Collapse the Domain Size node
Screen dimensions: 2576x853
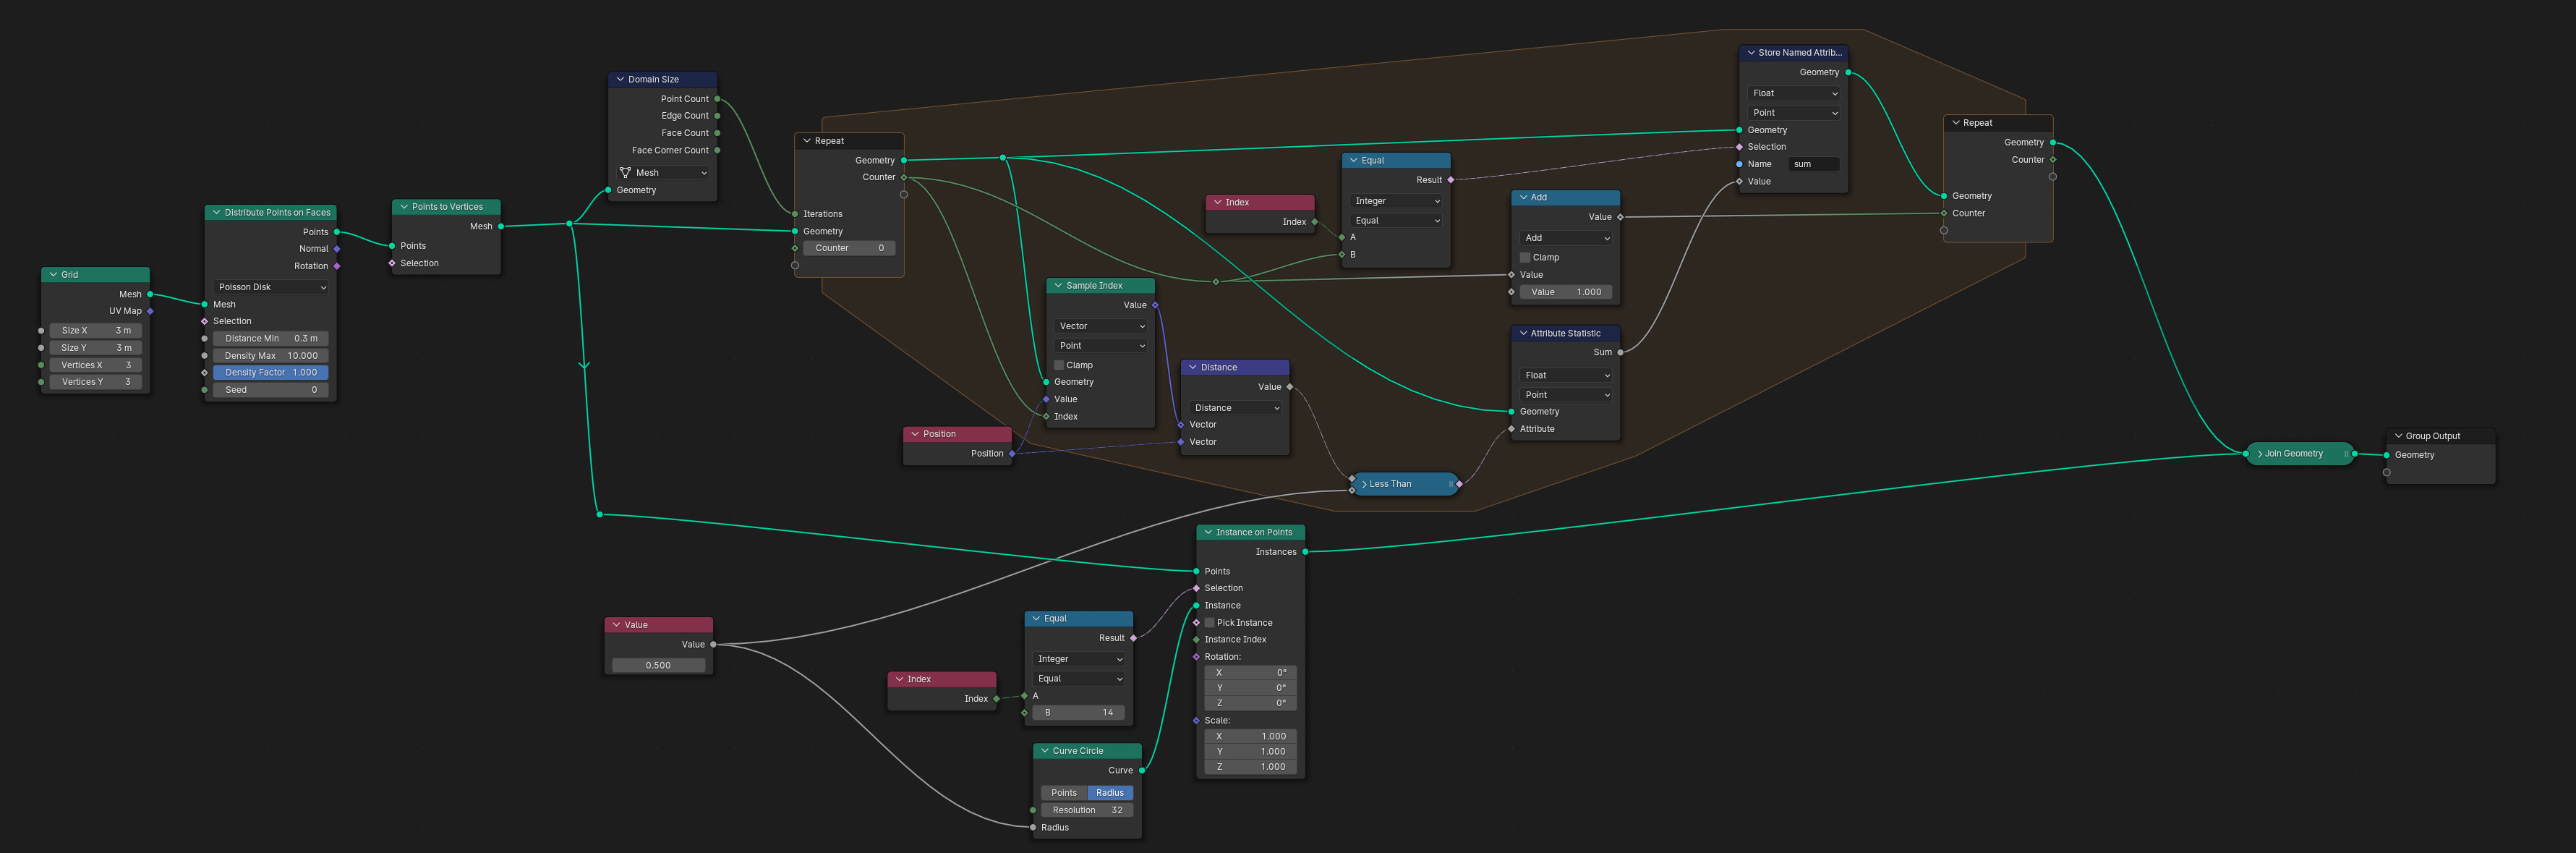point(621,79)
